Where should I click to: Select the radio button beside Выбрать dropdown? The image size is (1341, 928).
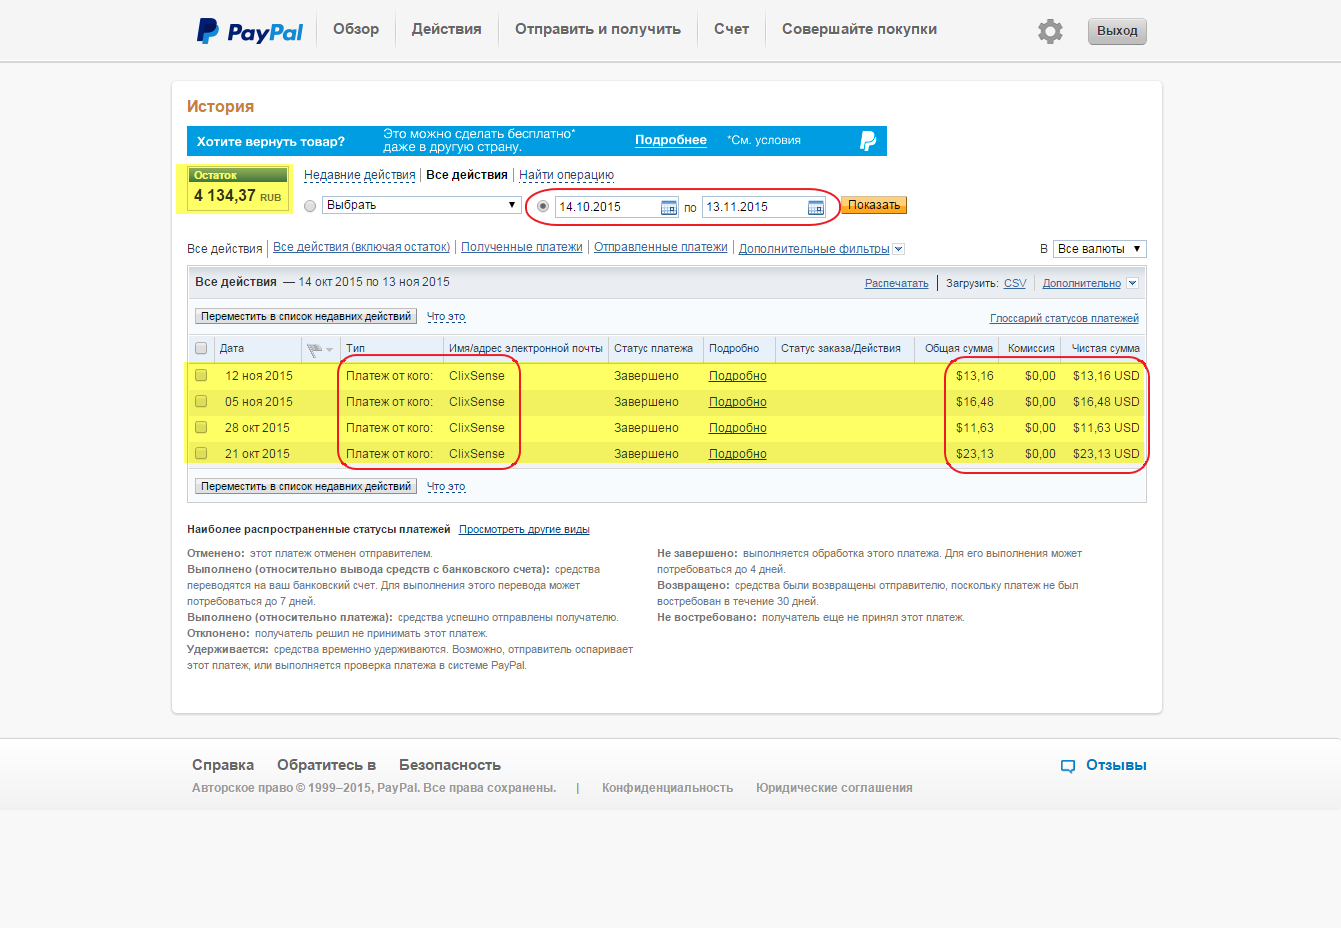coord(310,206)
